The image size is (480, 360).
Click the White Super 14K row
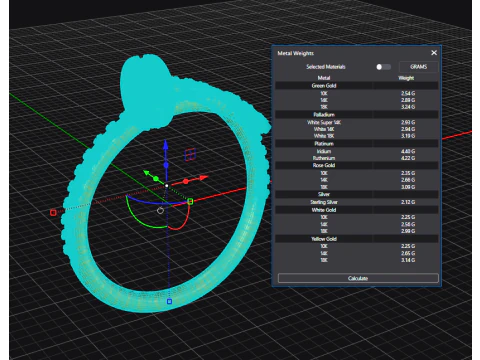pyautogui.click(x=357, y=122)
